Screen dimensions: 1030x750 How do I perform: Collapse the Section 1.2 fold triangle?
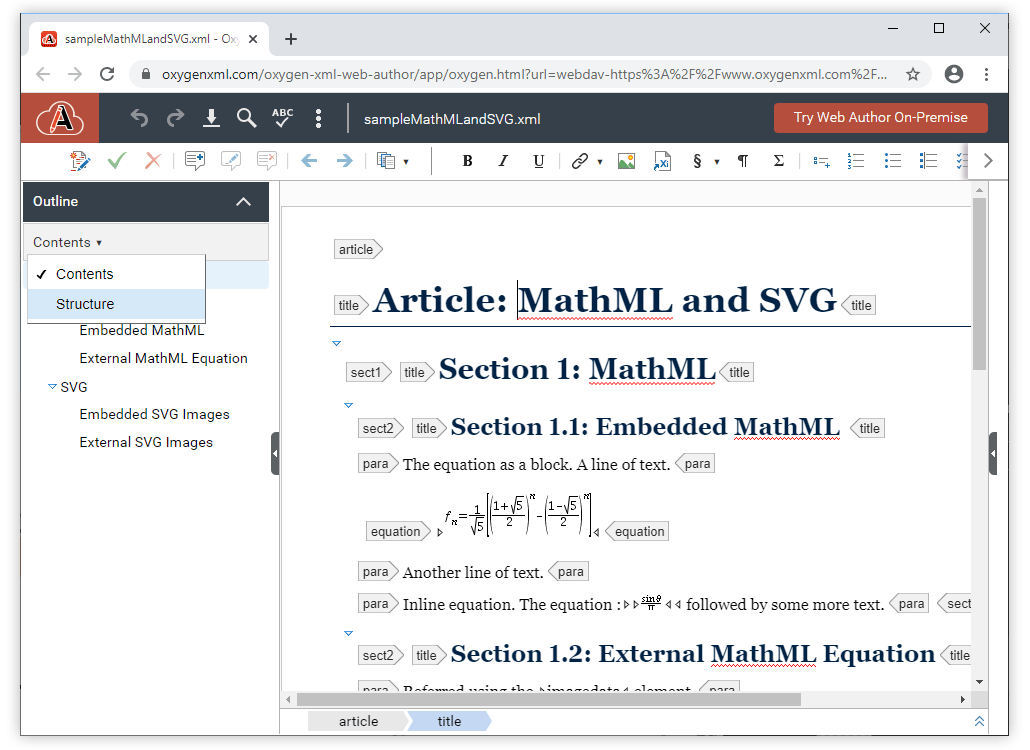349,633
